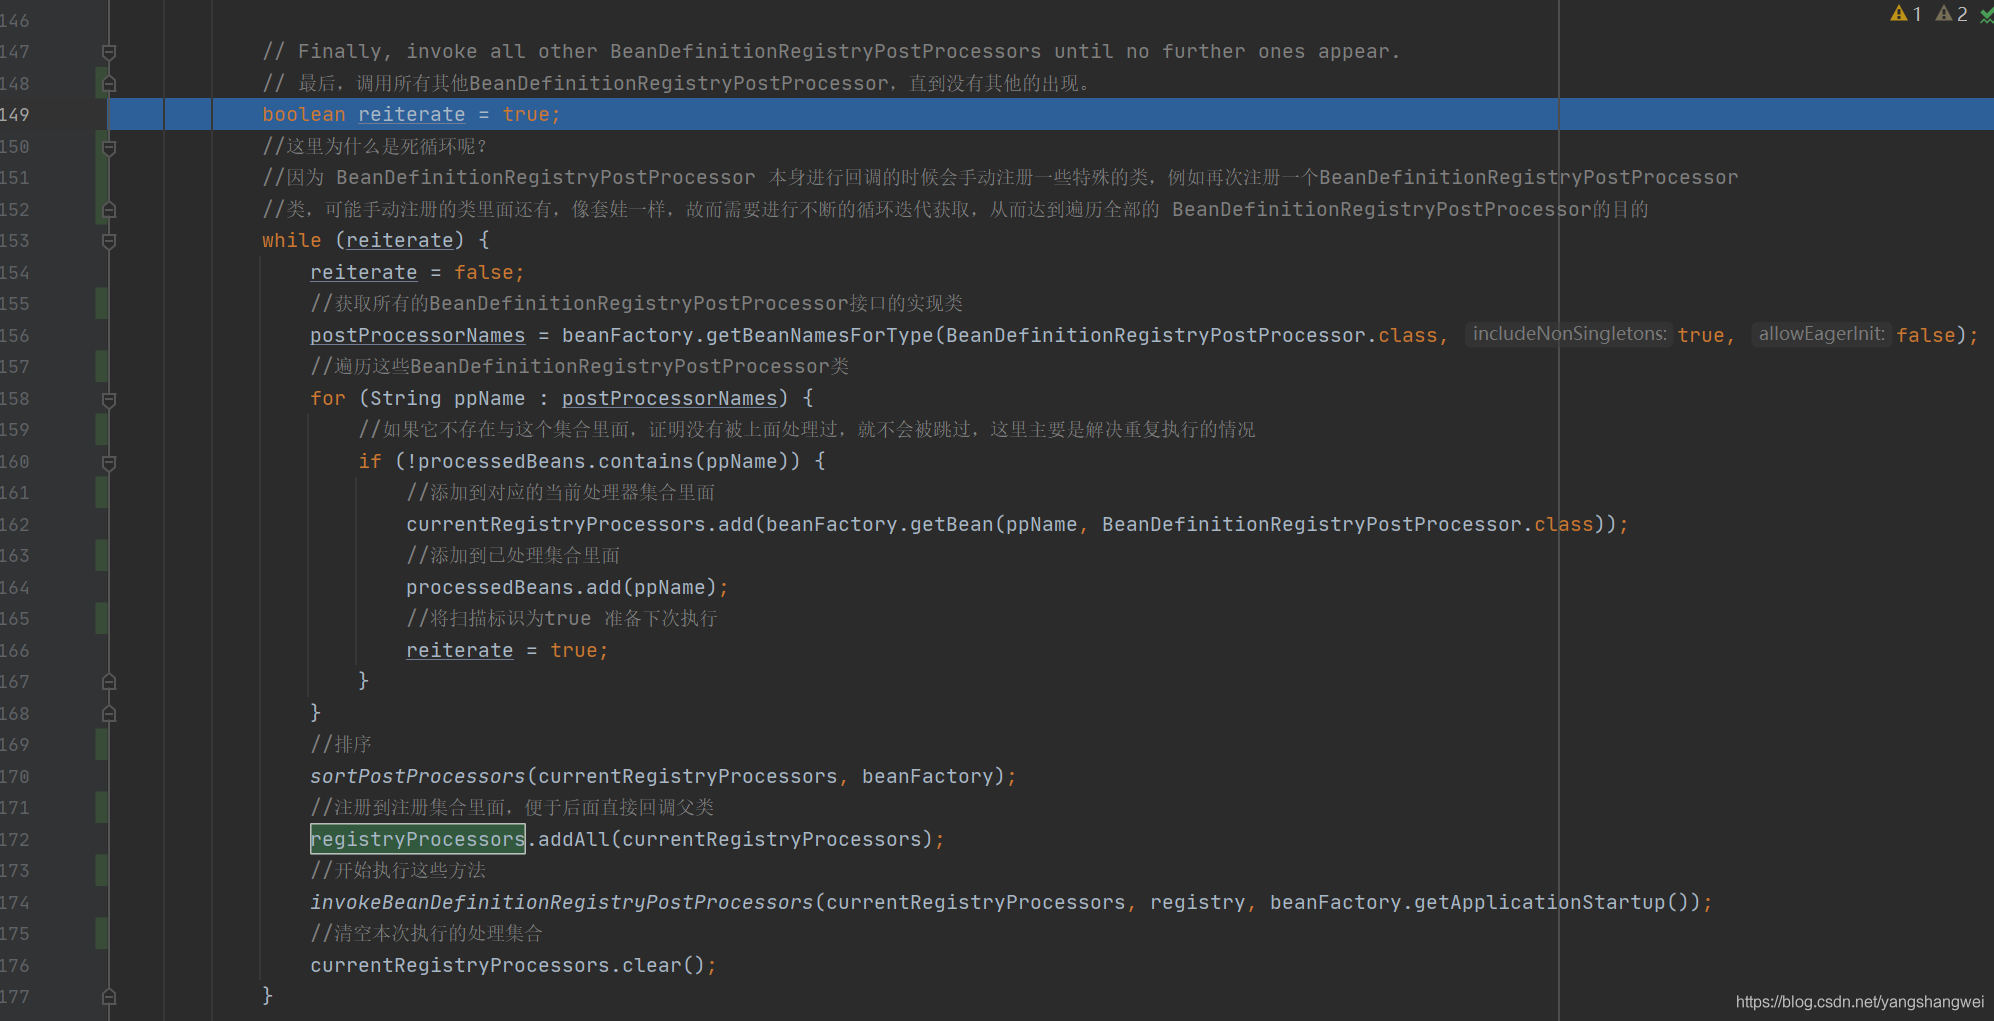
Task: Click the green checkmark inspection icon
Action: (1986, 15)
